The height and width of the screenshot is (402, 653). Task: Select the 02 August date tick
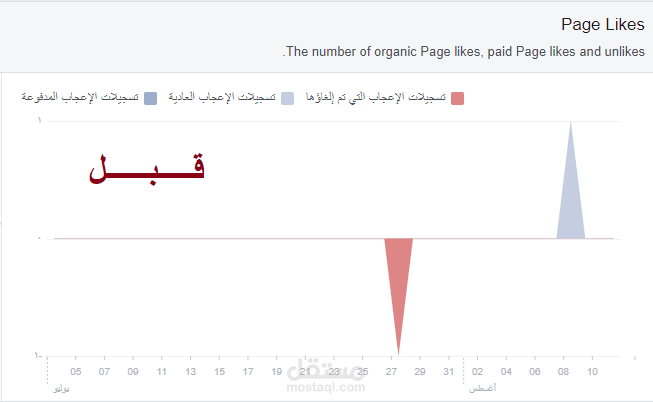tap(477, 372)
